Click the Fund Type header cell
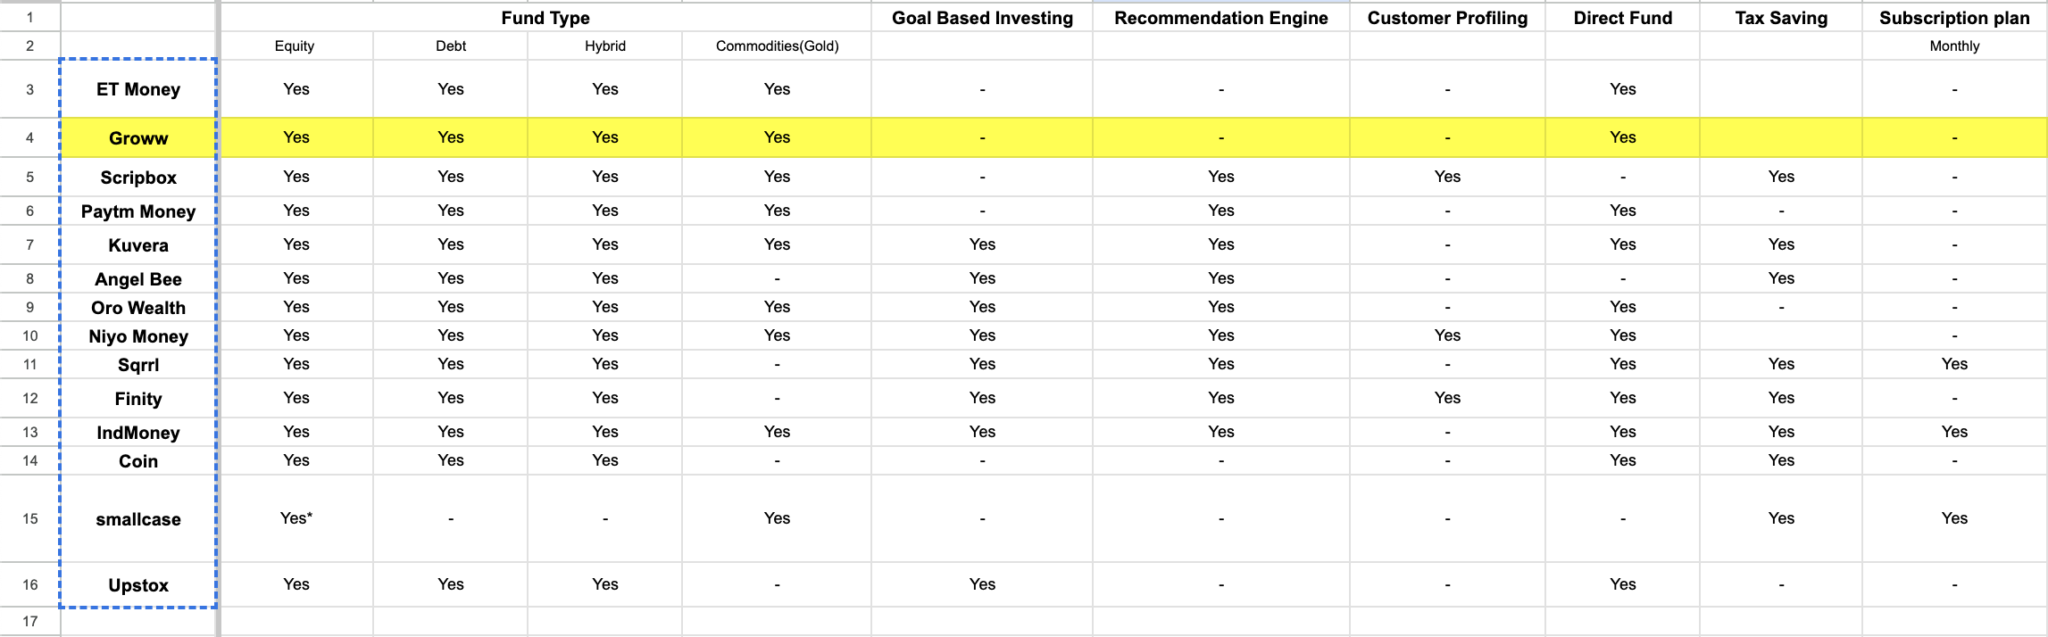The width and height of the screenshot is (2048, 637). [x=545, y=18]
